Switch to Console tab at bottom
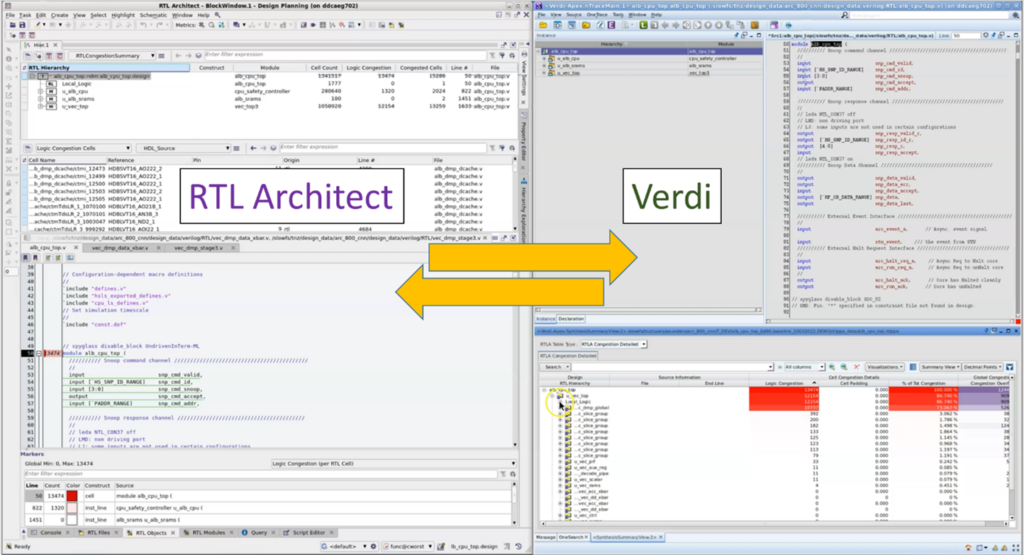 pos(51,533)
